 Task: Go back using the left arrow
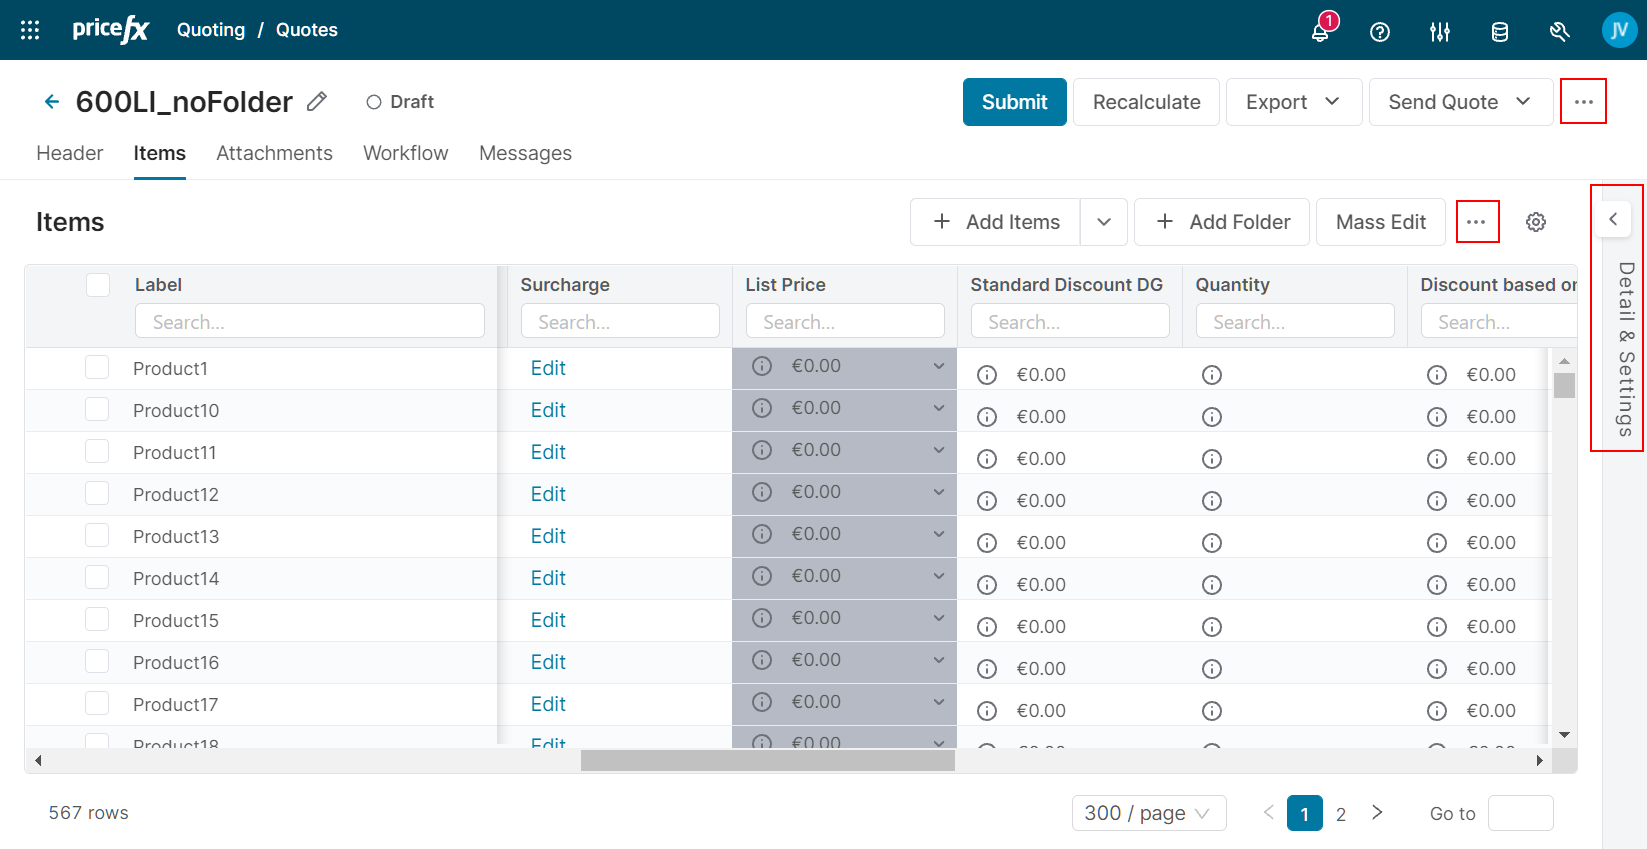point(52,101)
